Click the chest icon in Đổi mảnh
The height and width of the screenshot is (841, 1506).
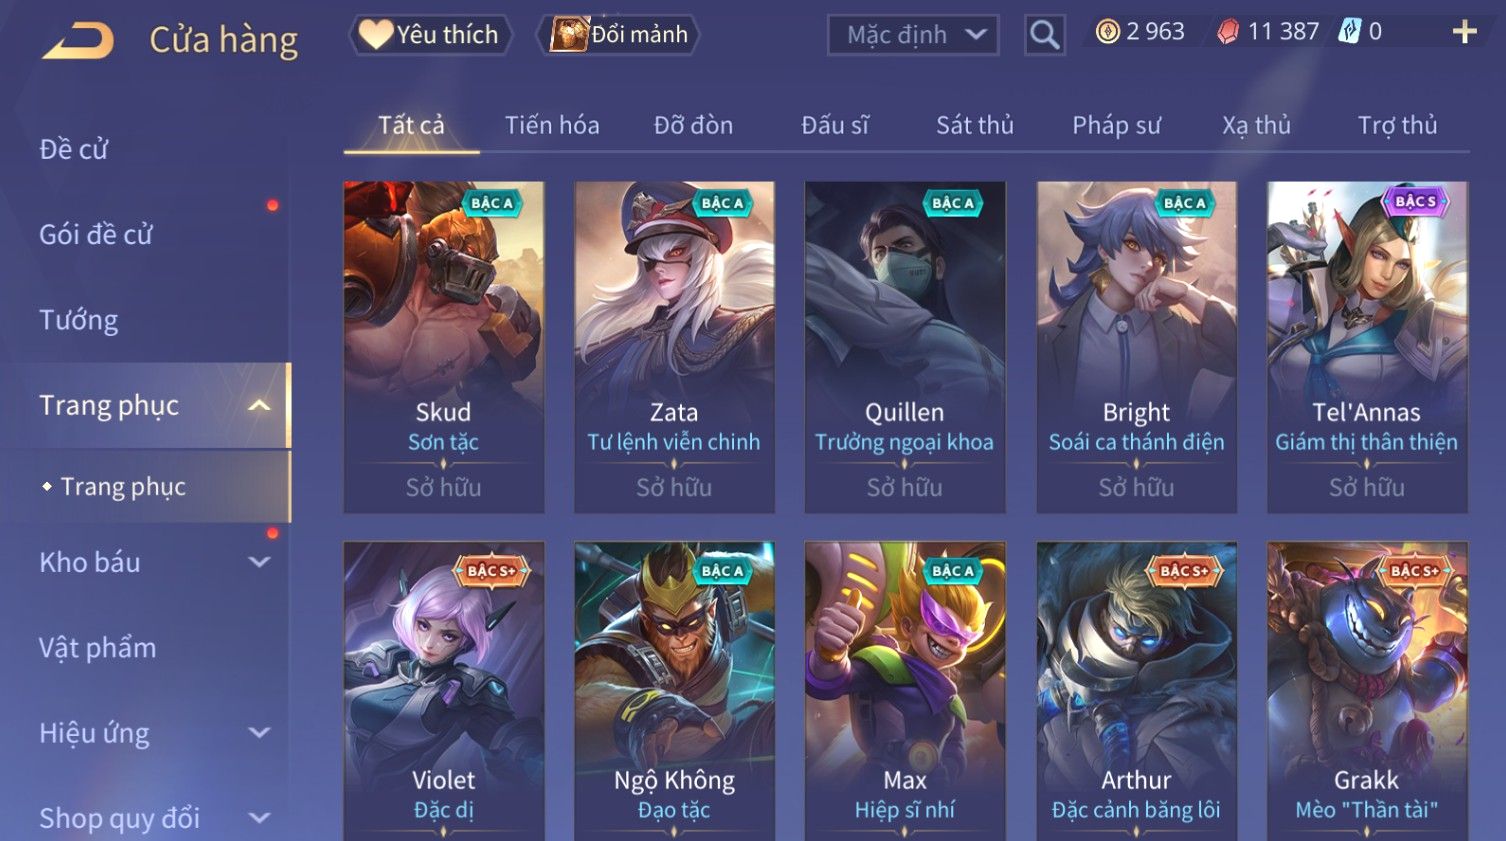(x=569, y=34)
